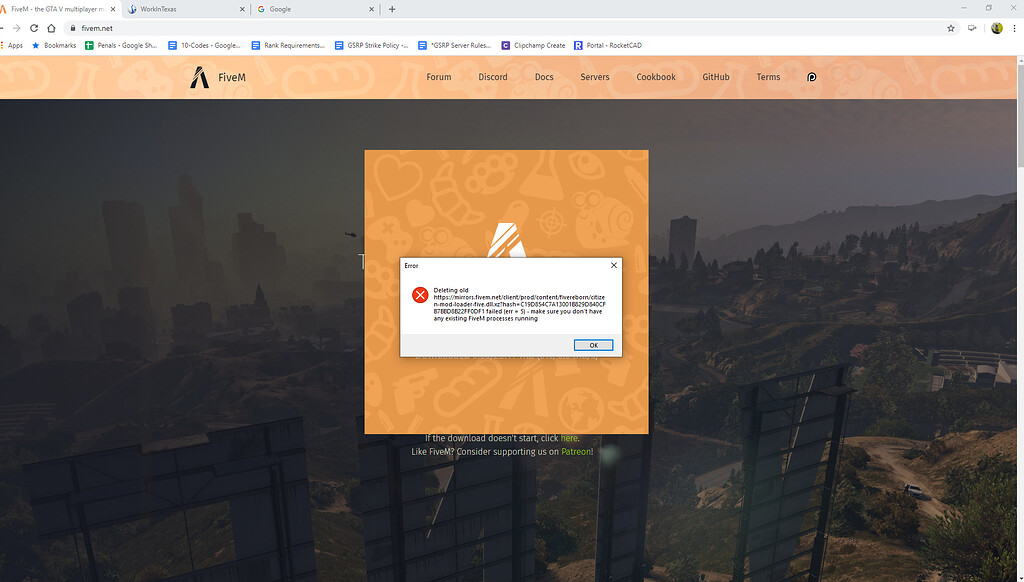
Task: Bookmark this page with the star icon
Action: point(950,28)
